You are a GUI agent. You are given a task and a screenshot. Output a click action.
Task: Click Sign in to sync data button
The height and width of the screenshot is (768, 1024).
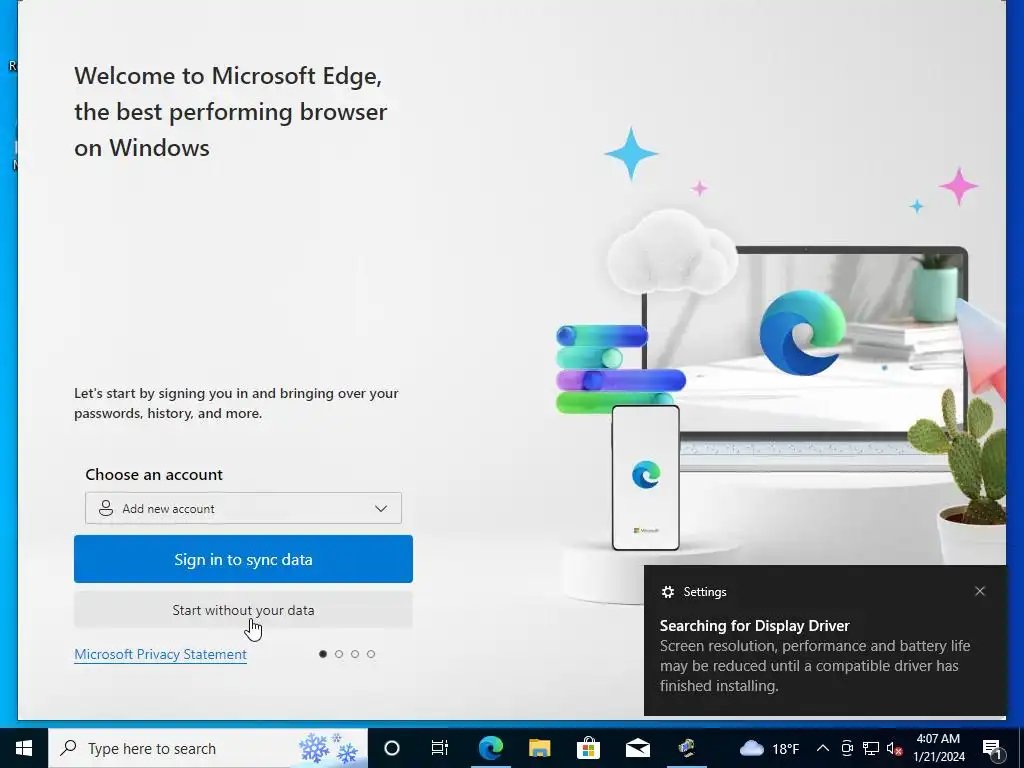[x=243, y=559]
